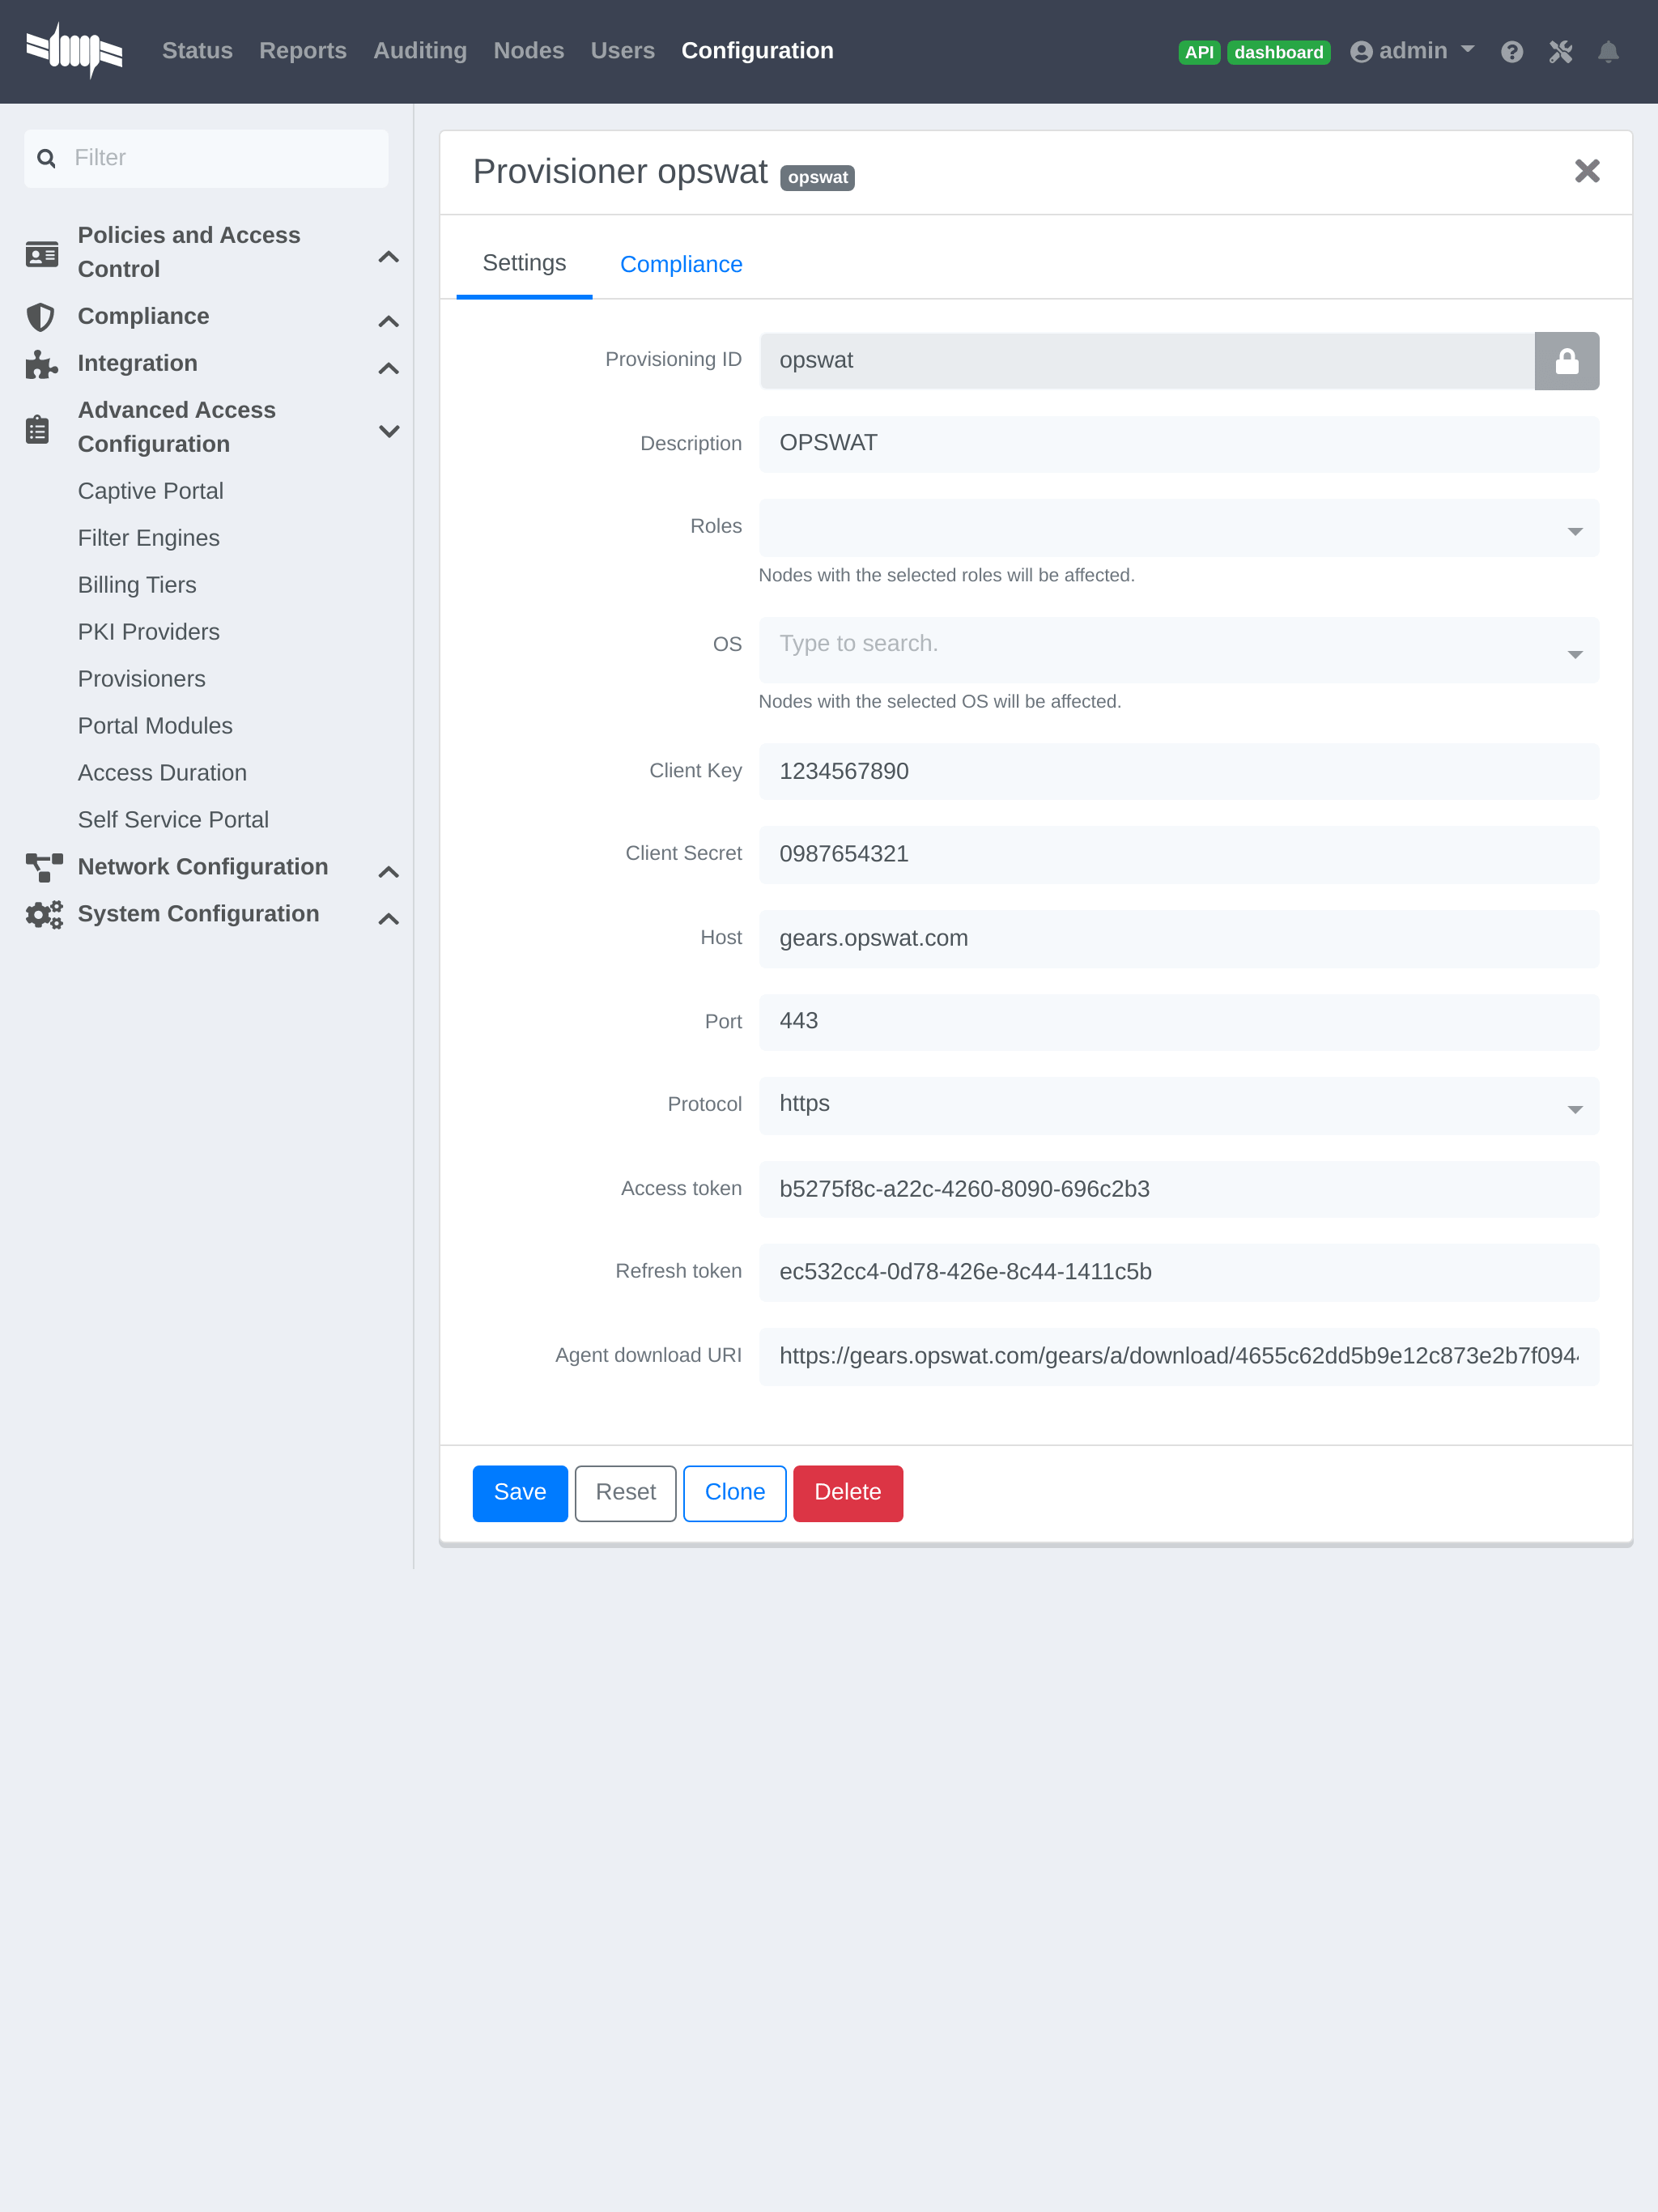This screenshot has height=2212, width=1658.
Task: Click the Access token input field
Action: tap(1178, 1190)
